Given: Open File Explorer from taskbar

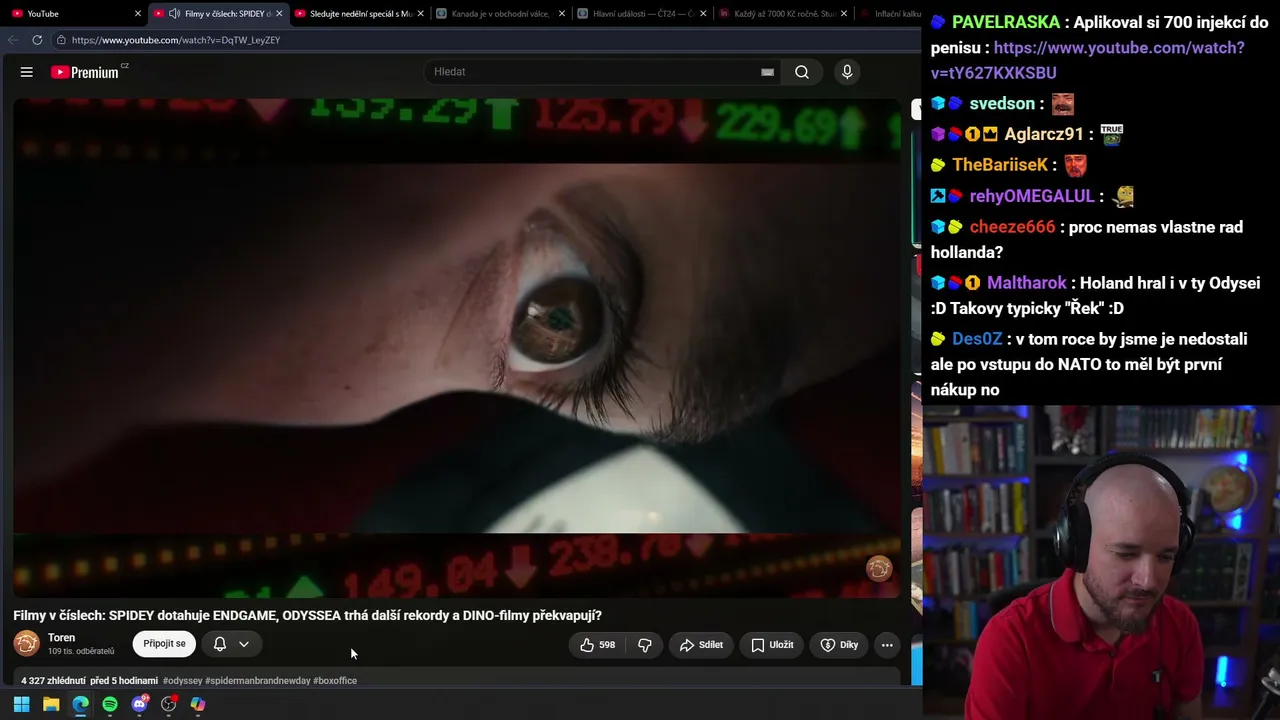Looking at the screenshot, I should pos(51,704).
